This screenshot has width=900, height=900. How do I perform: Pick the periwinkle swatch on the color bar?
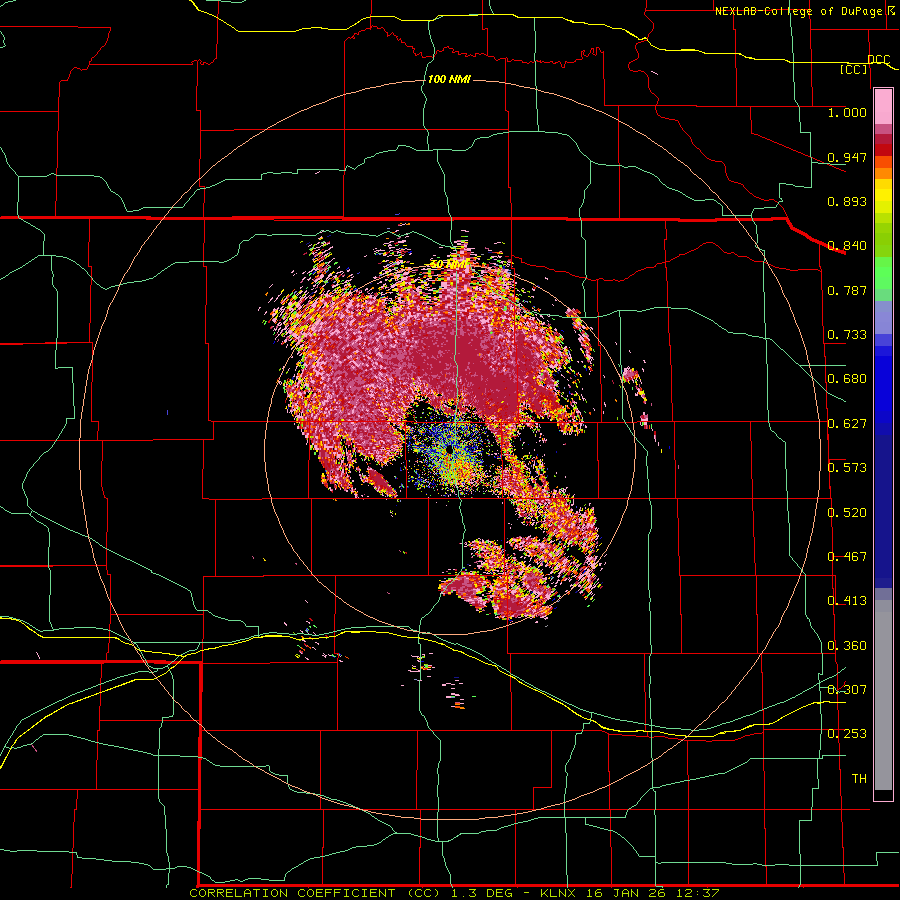tap(883, 317)
